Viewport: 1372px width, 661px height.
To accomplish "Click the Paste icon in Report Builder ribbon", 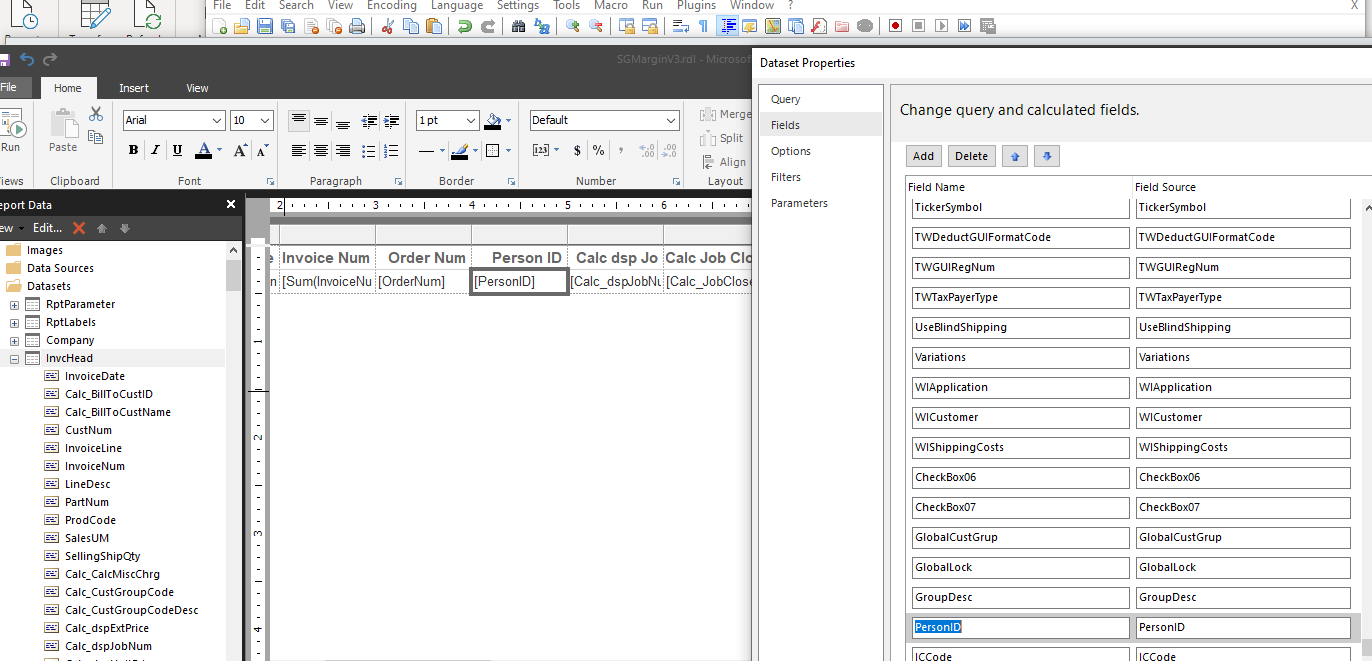I will tap(63, 131).
